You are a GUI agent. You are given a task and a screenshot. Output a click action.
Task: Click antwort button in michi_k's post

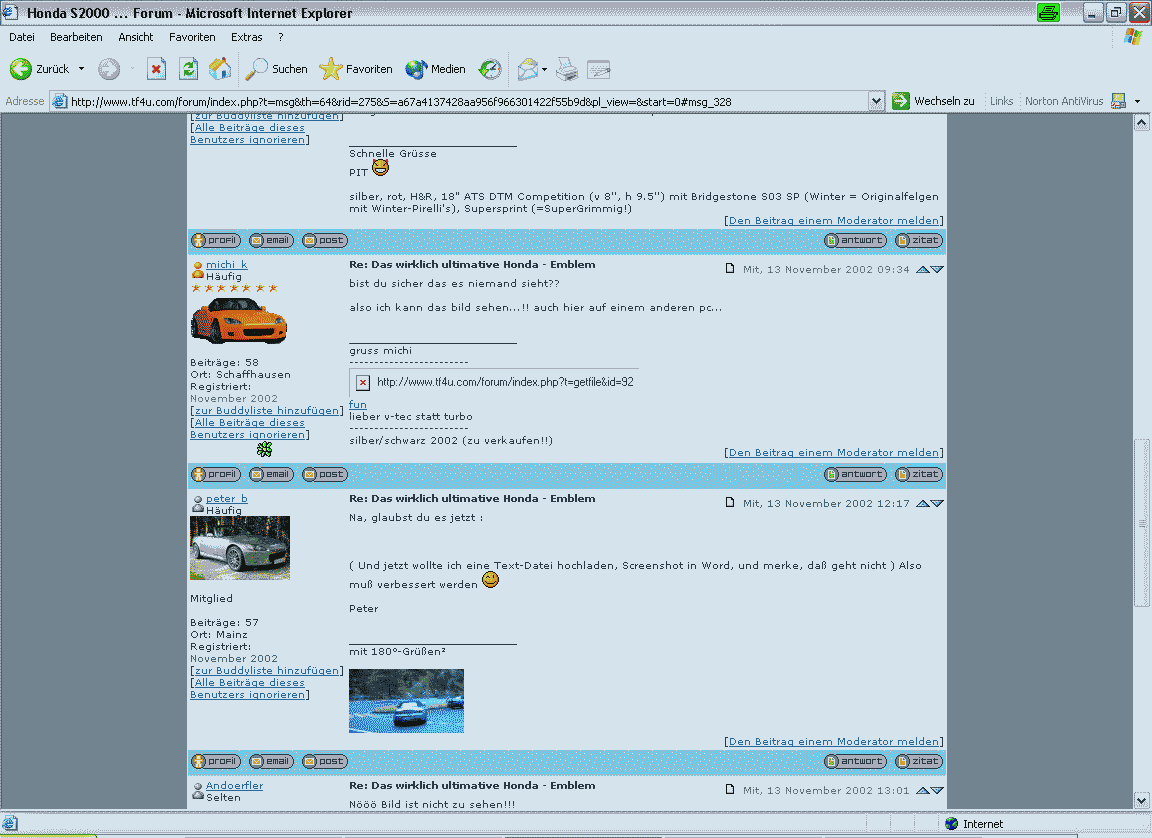(x=855, y=474)
